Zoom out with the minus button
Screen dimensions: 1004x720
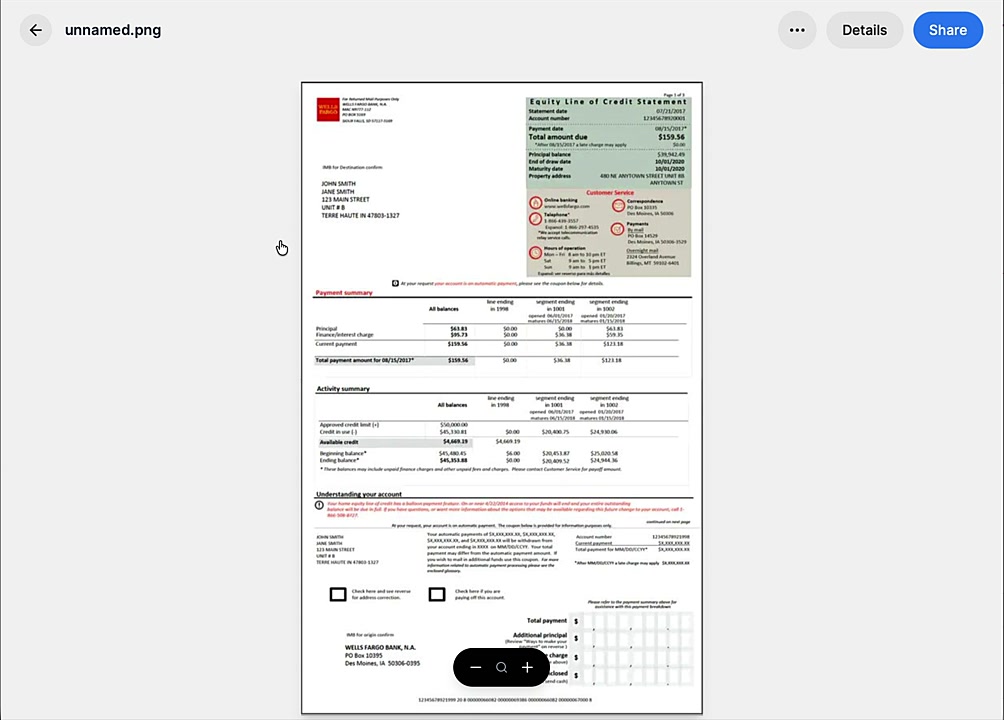[x=476, y=667]
